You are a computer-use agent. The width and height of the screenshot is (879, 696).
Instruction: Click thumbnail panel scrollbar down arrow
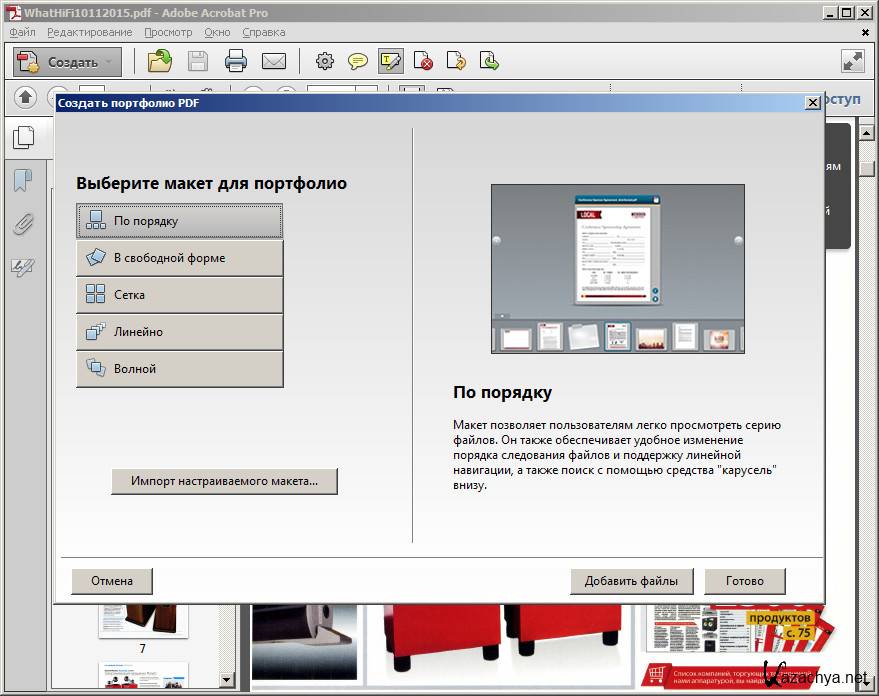pos(226,680)
